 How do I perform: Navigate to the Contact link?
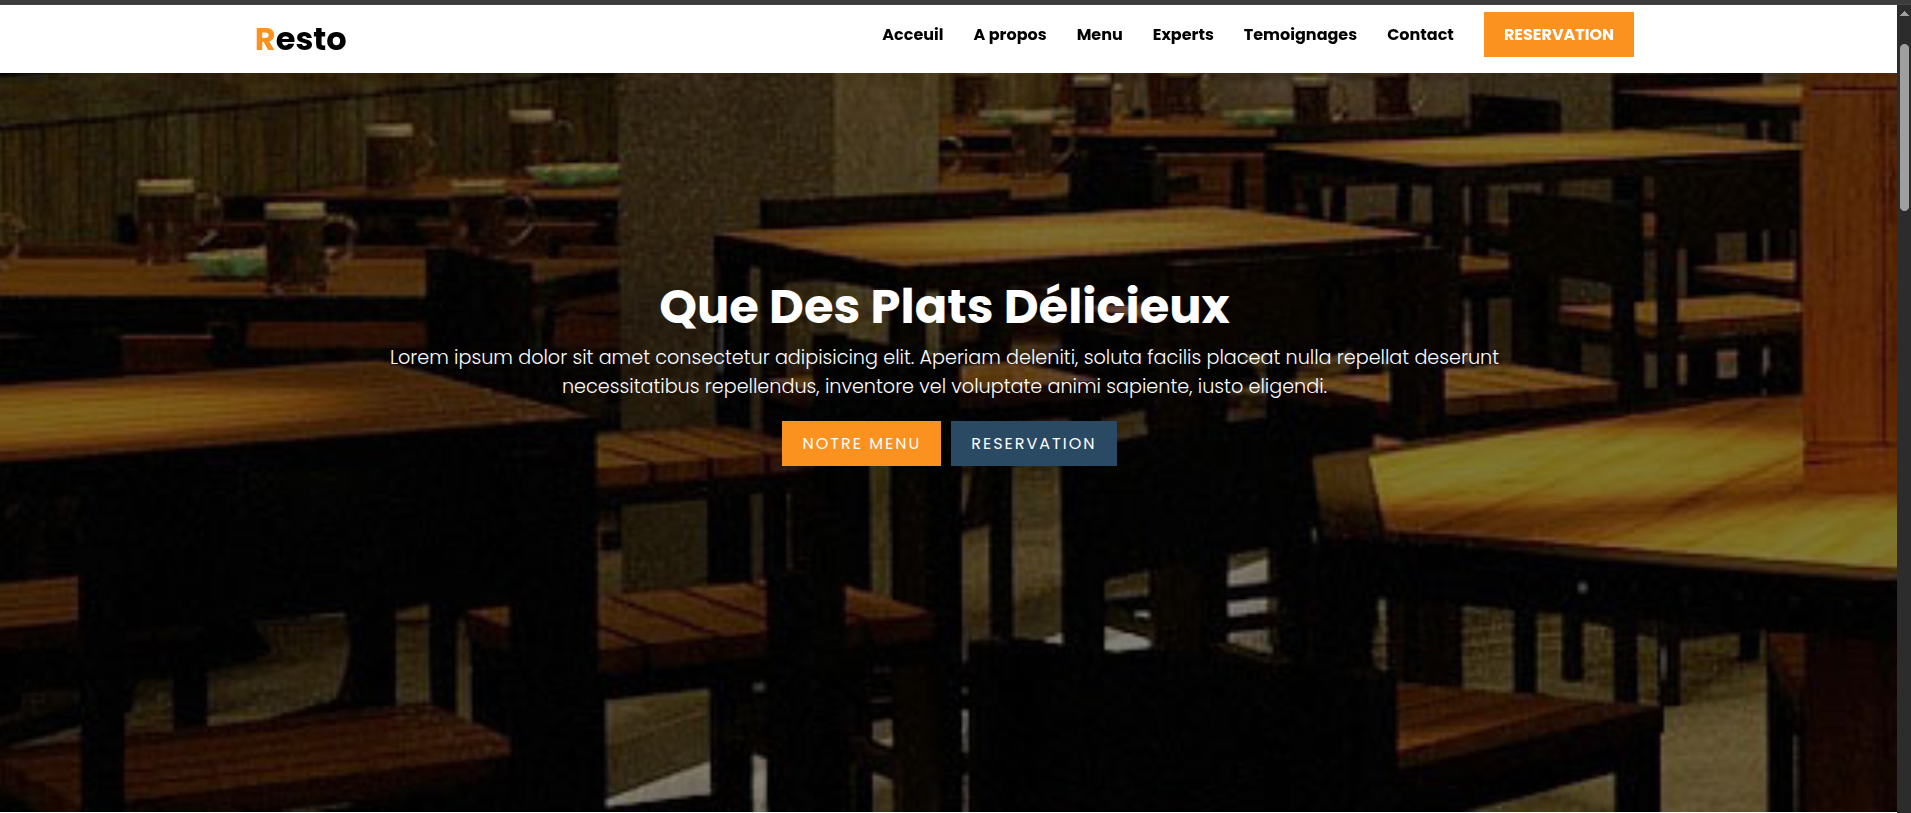(x=1420, y=35)
